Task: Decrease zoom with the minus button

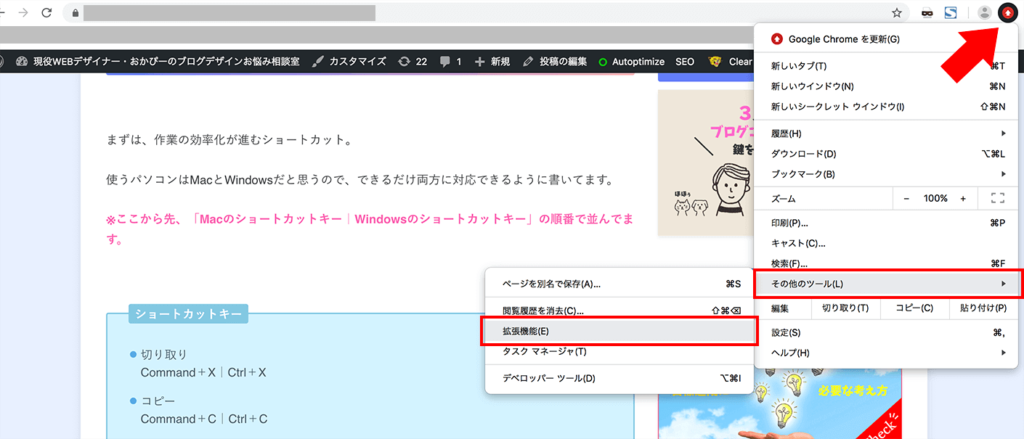Action: pyautogui.click(x=906, y=198)
